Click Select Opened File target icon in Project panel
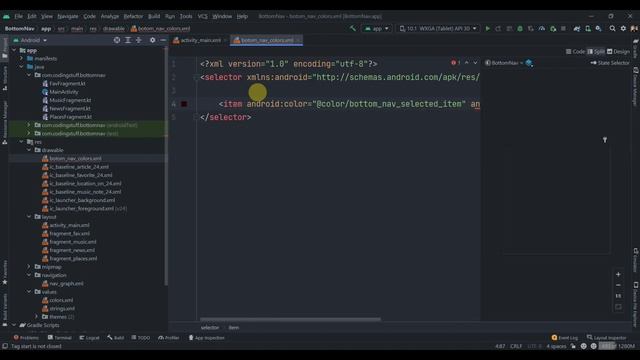Viewport: 640px width, 360px height. 117,40
